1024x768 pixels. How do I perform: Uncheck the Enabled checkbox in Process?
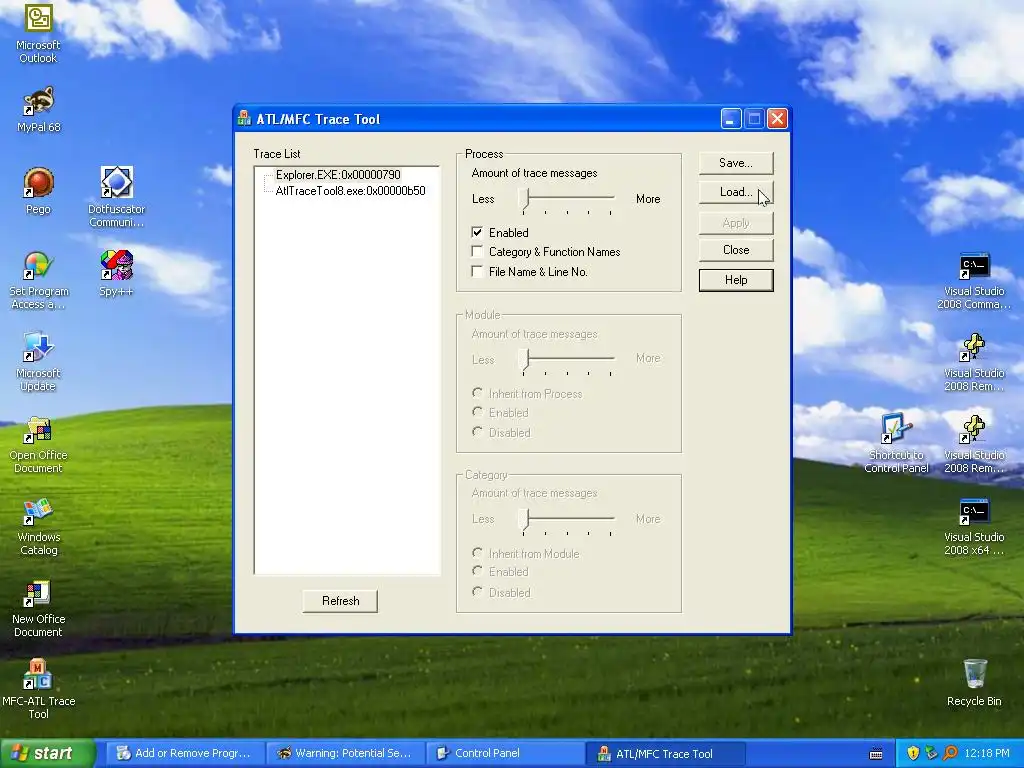point(477,232)
